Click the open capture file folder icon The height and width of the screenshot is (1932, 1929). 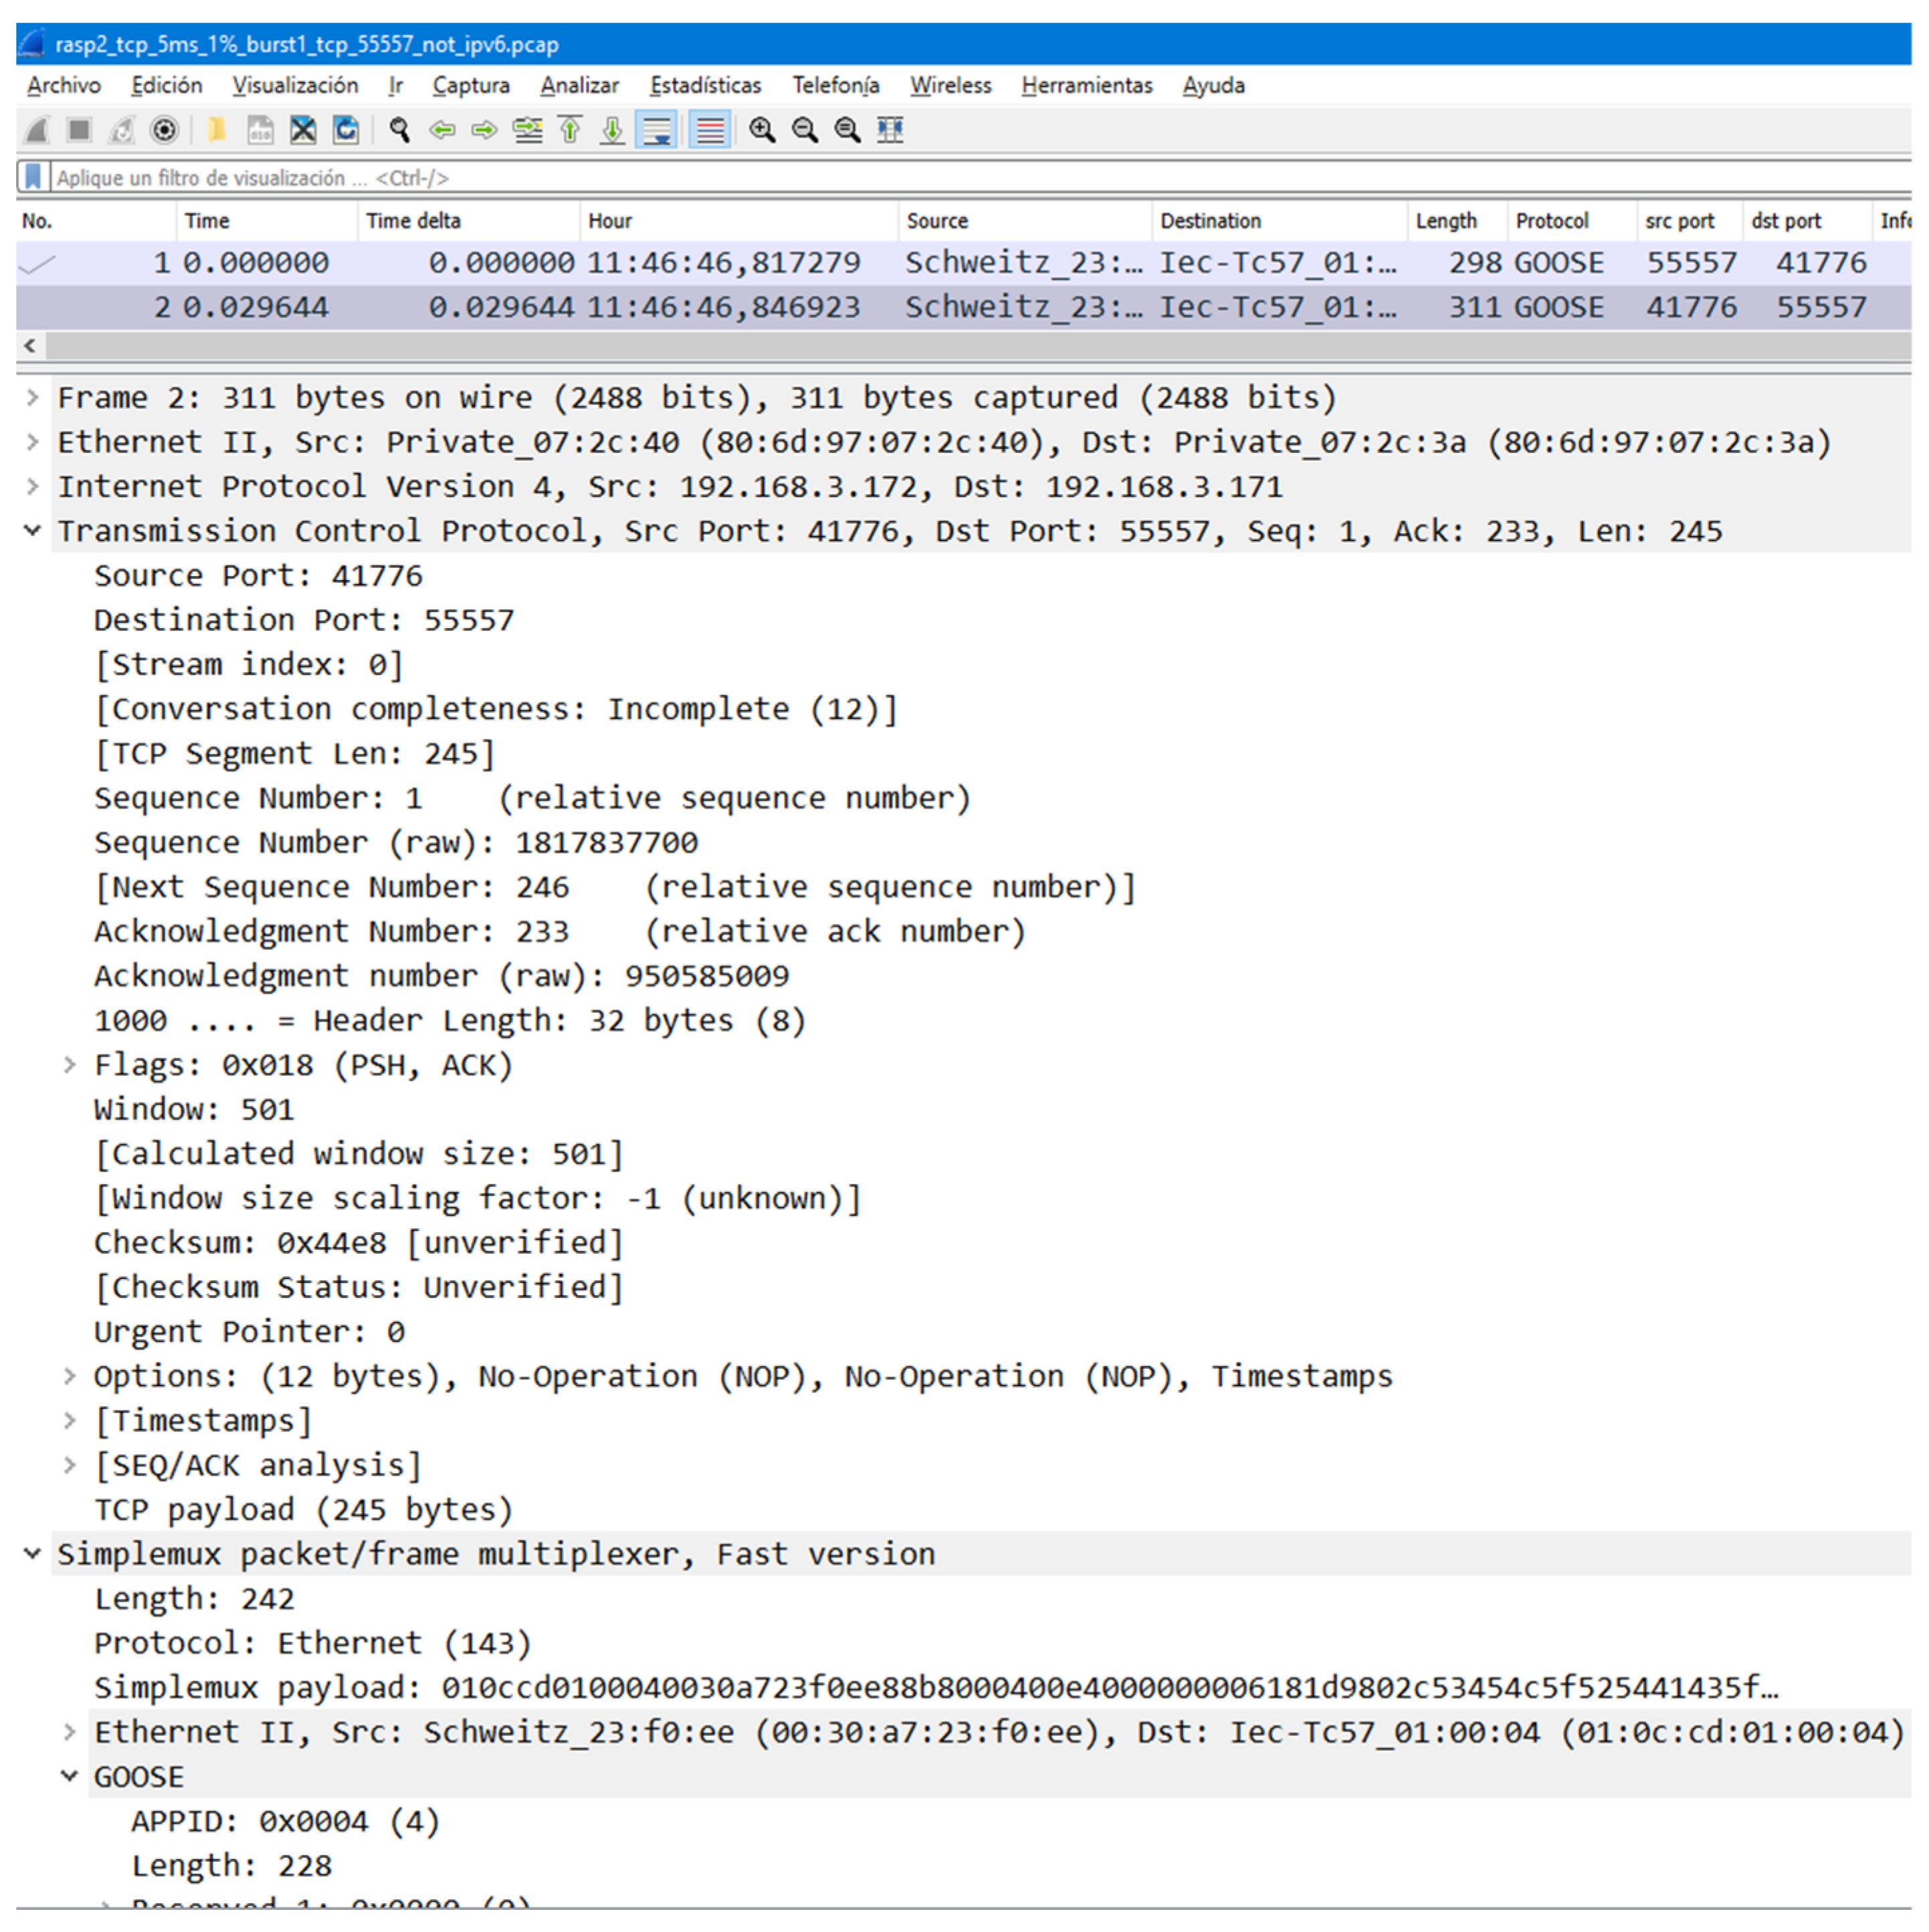pos(216,130)
